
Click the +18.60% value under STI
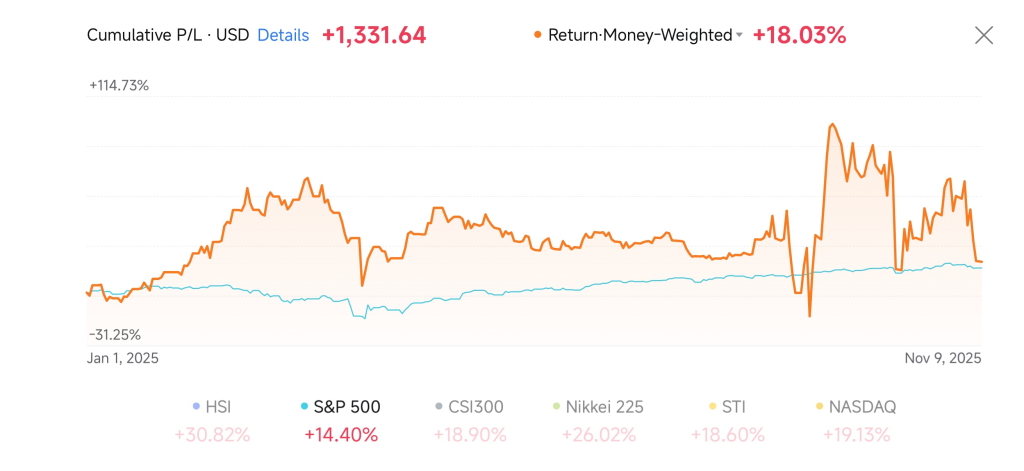coord(727,434)
